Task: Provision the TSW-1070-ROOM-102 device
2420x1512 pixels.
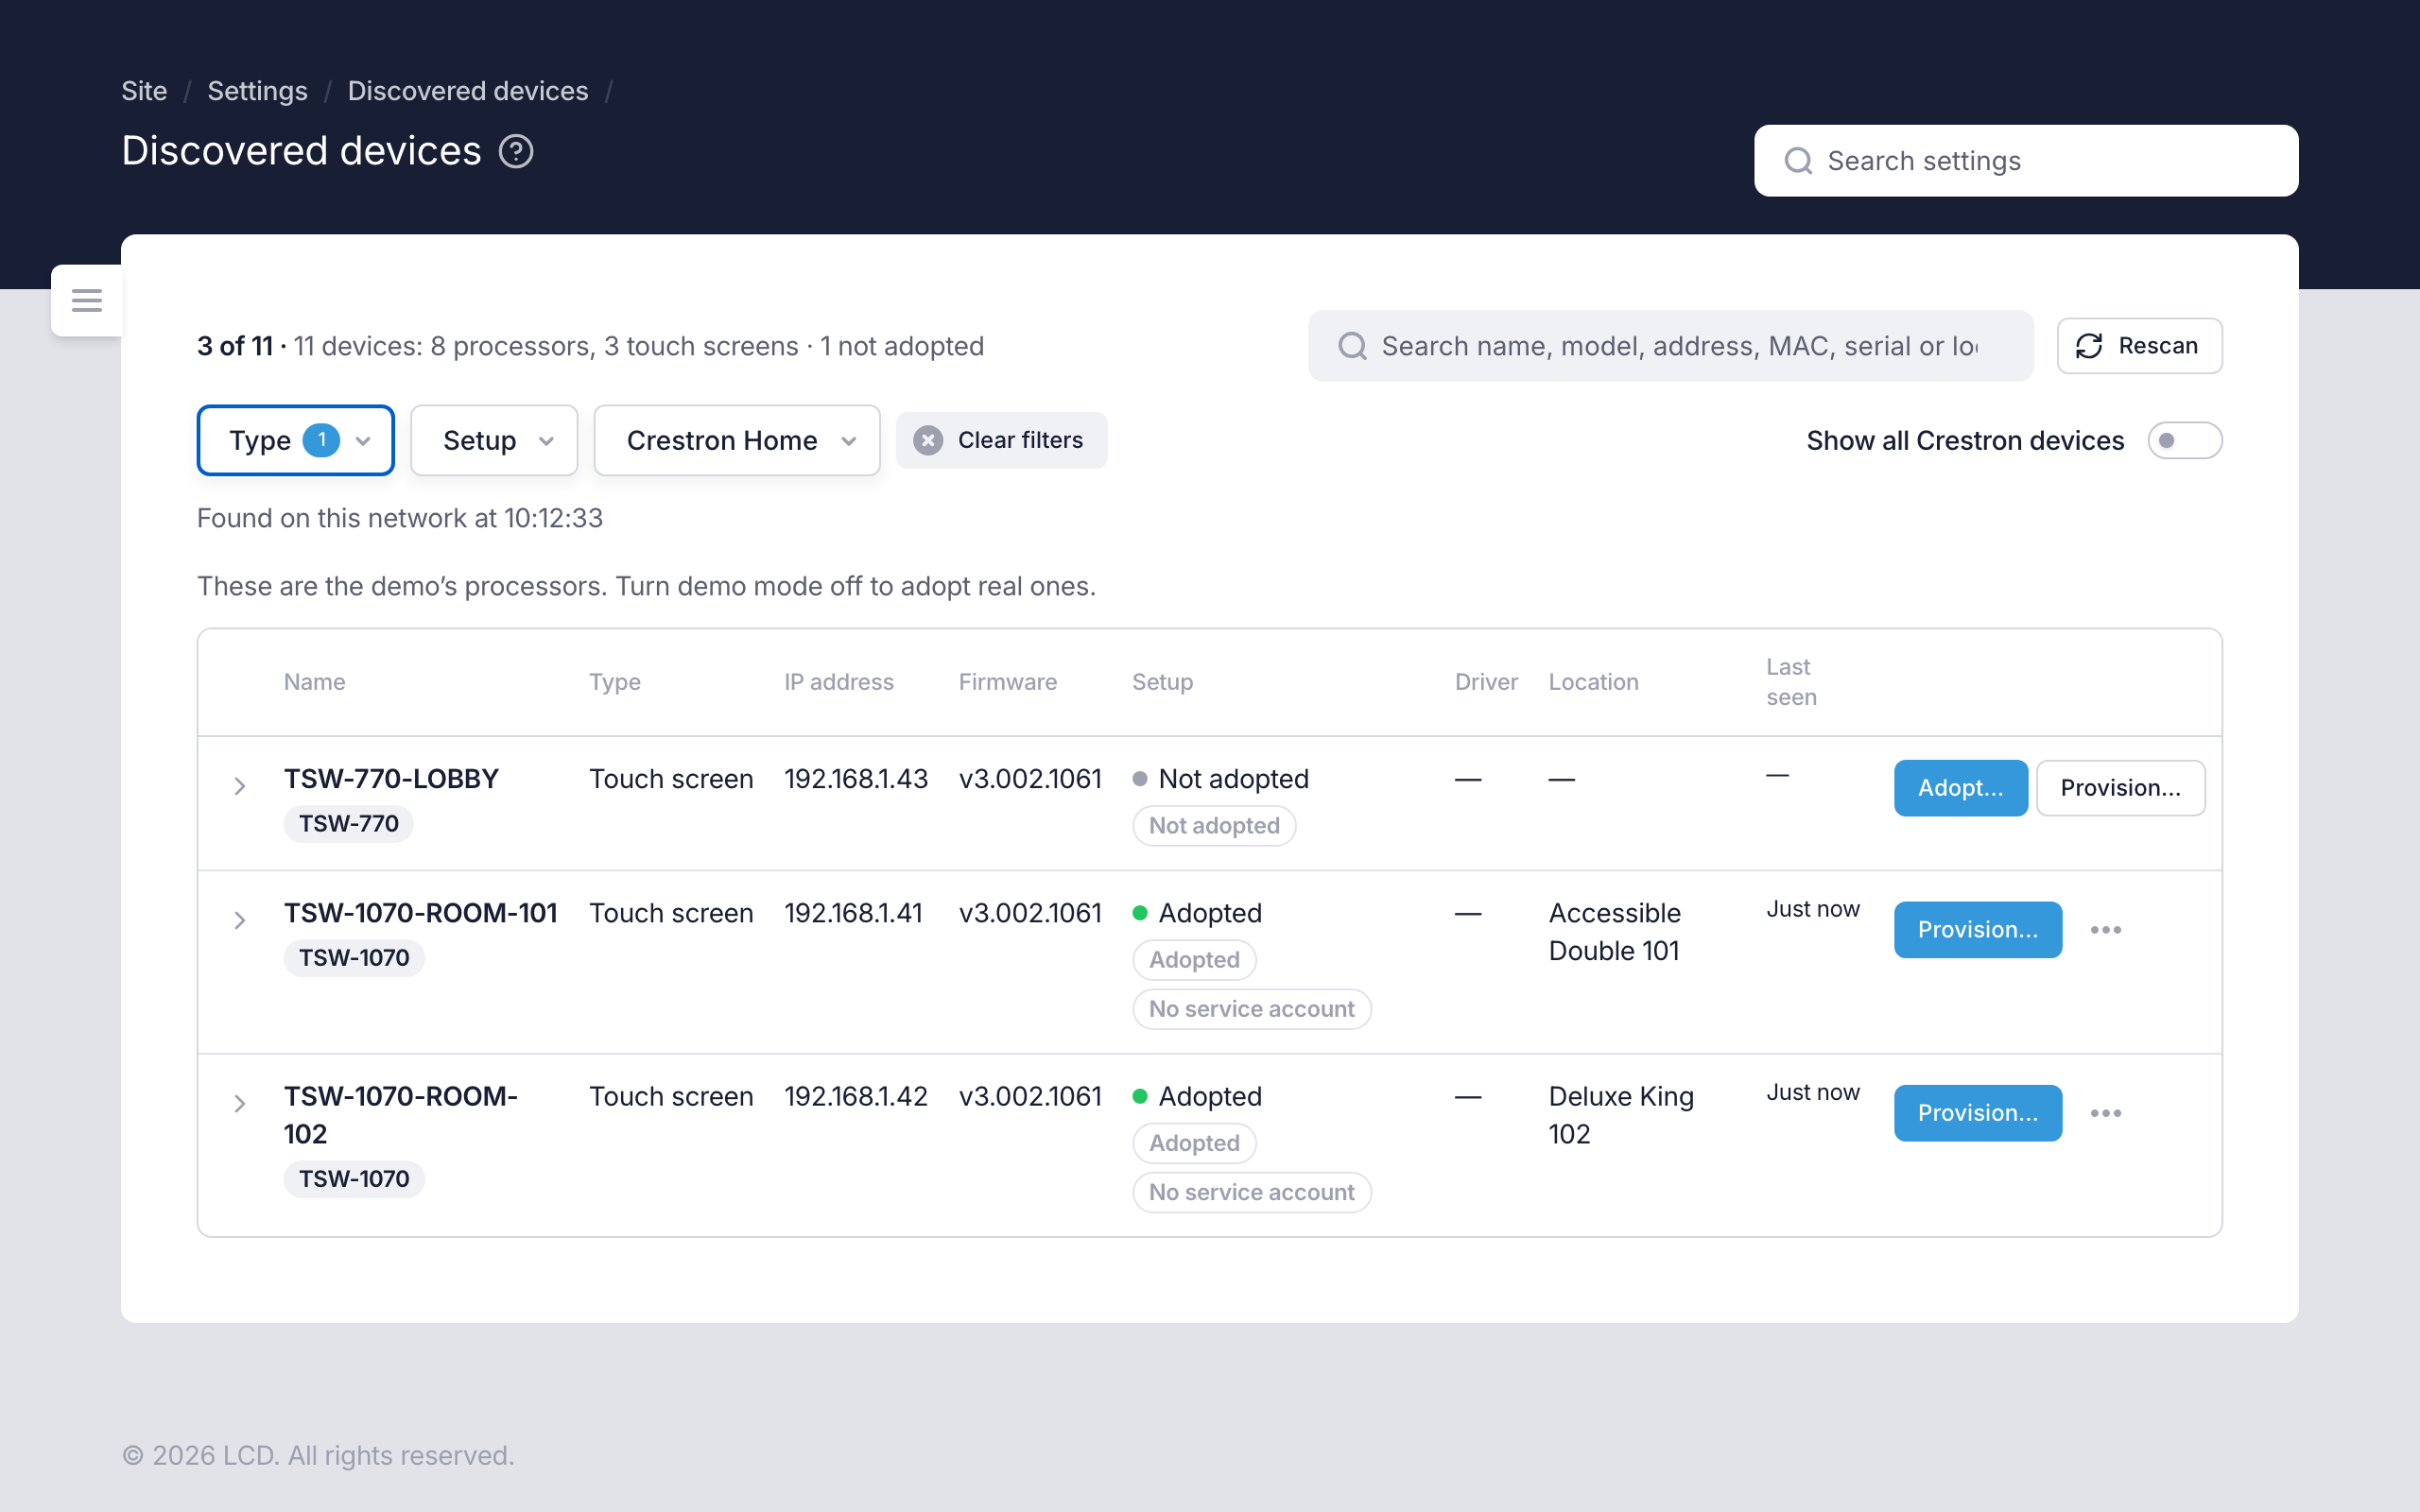Action: (x=1977, y=1113)
